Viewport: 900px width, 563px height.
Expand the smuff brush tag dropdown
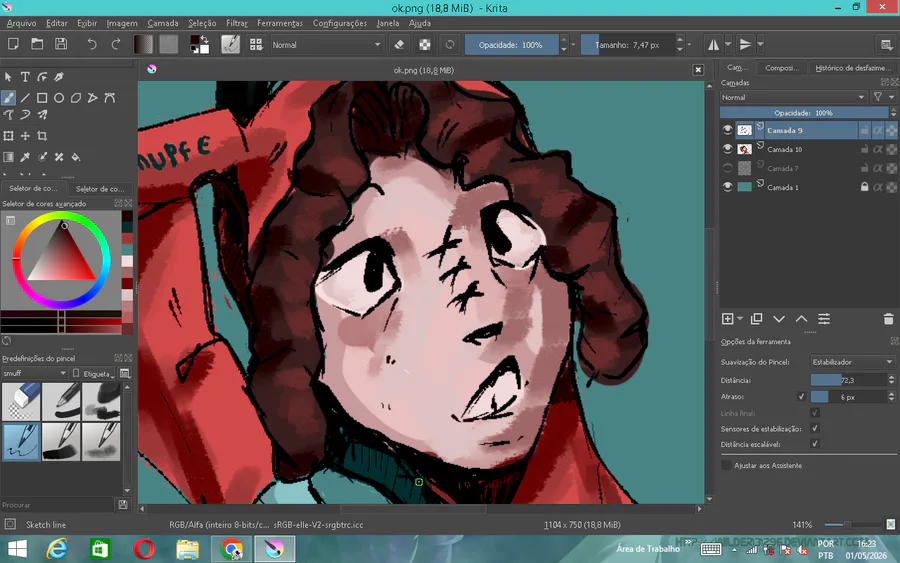pyautogui.click(x=34, y=373)
